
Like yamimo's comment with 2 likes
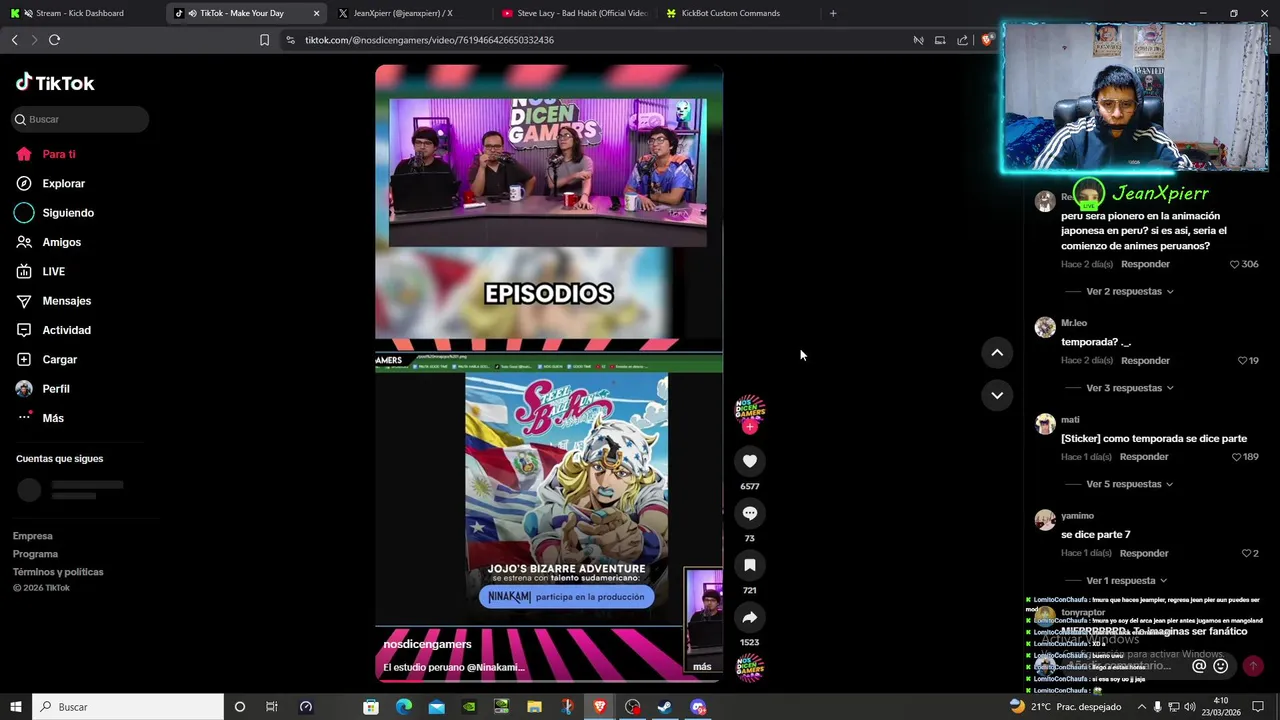click(x=1246, y=553)
